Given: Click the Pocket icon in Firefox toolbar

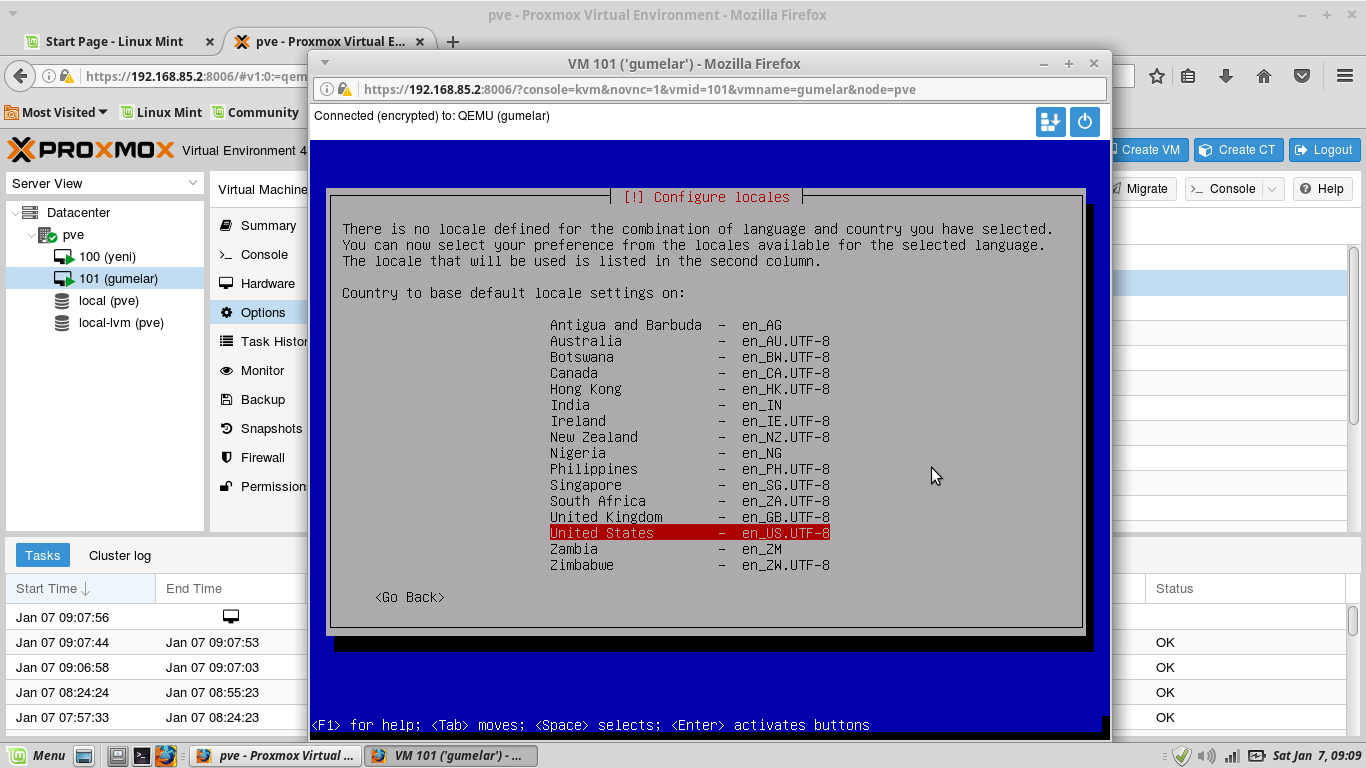Looking at the screenshot, I should click(1302, 76).
